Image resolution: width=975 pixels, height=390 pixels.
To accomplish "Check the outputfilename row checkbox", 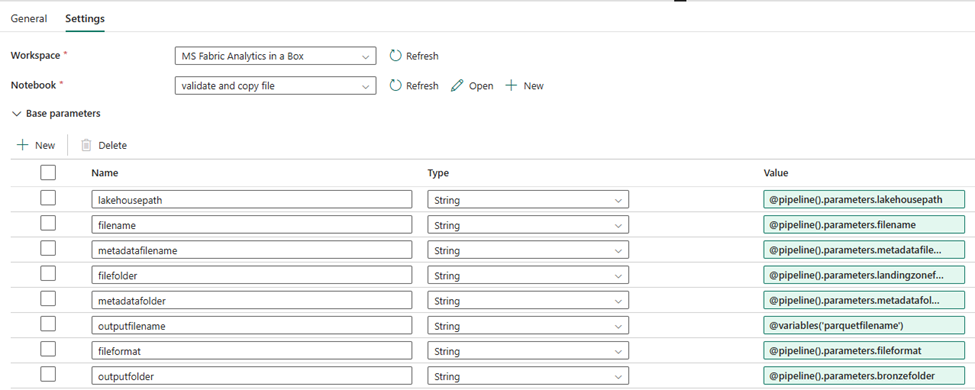I will click(x=48, y=324).
